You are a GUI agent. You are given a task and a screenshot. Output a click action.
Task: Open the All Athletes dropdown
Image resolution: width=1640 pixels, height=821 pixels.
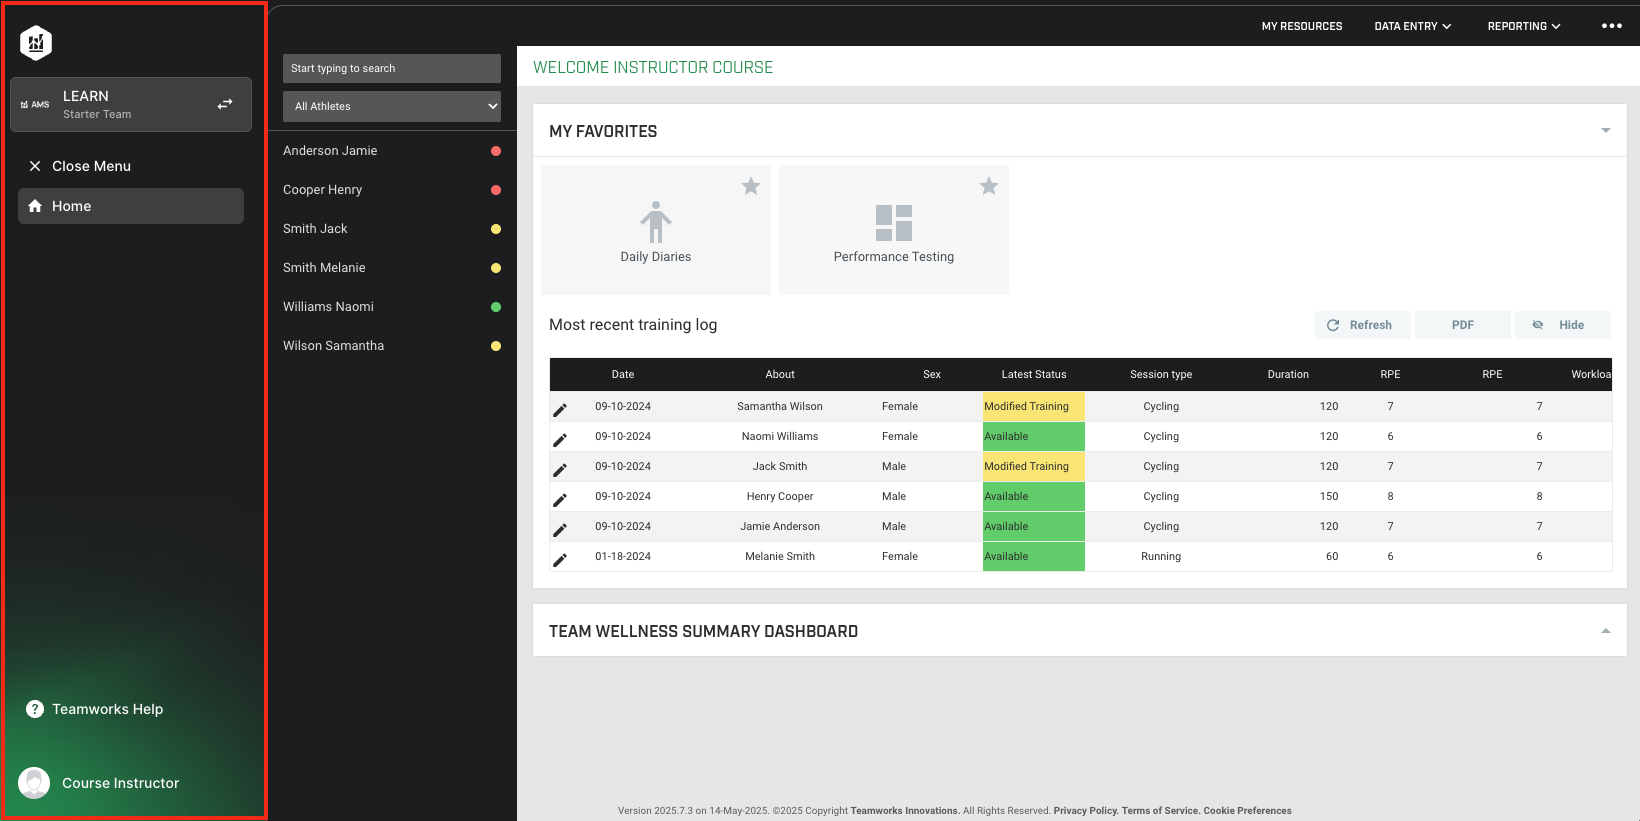(392, 106)
